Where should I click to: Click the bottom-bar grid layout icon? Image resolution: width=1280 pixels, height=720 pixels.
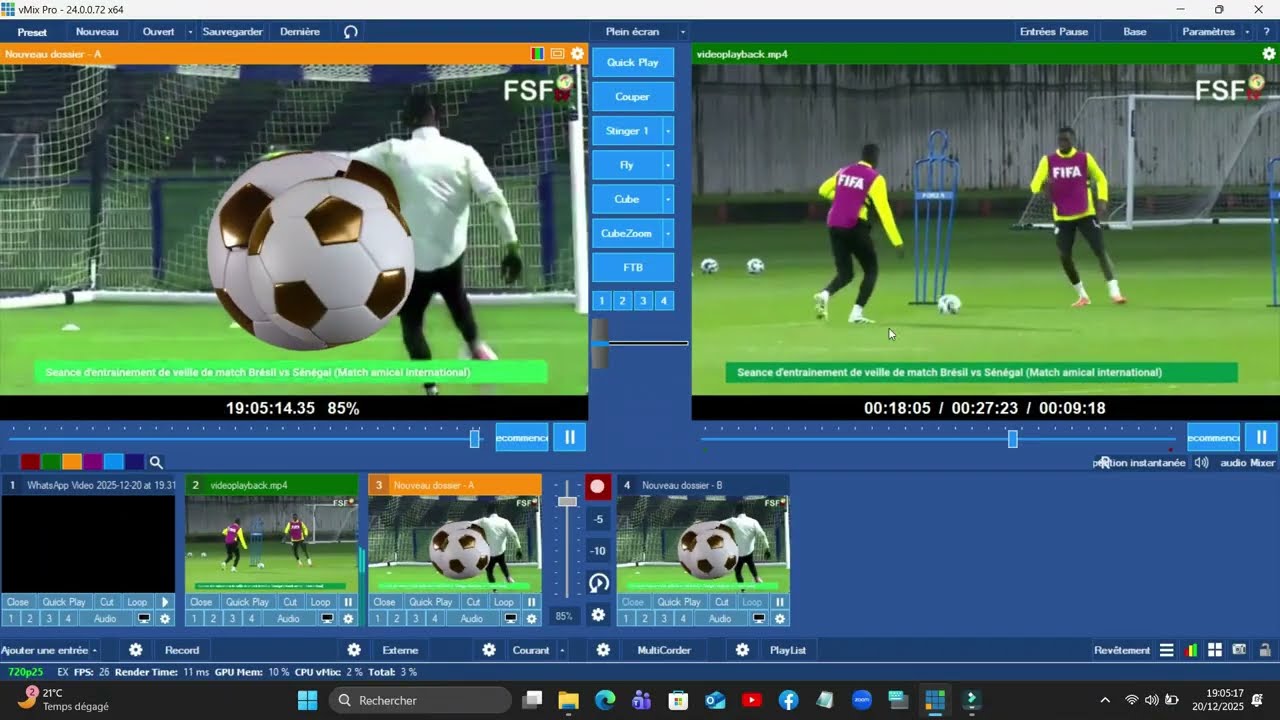[1215, 650]
